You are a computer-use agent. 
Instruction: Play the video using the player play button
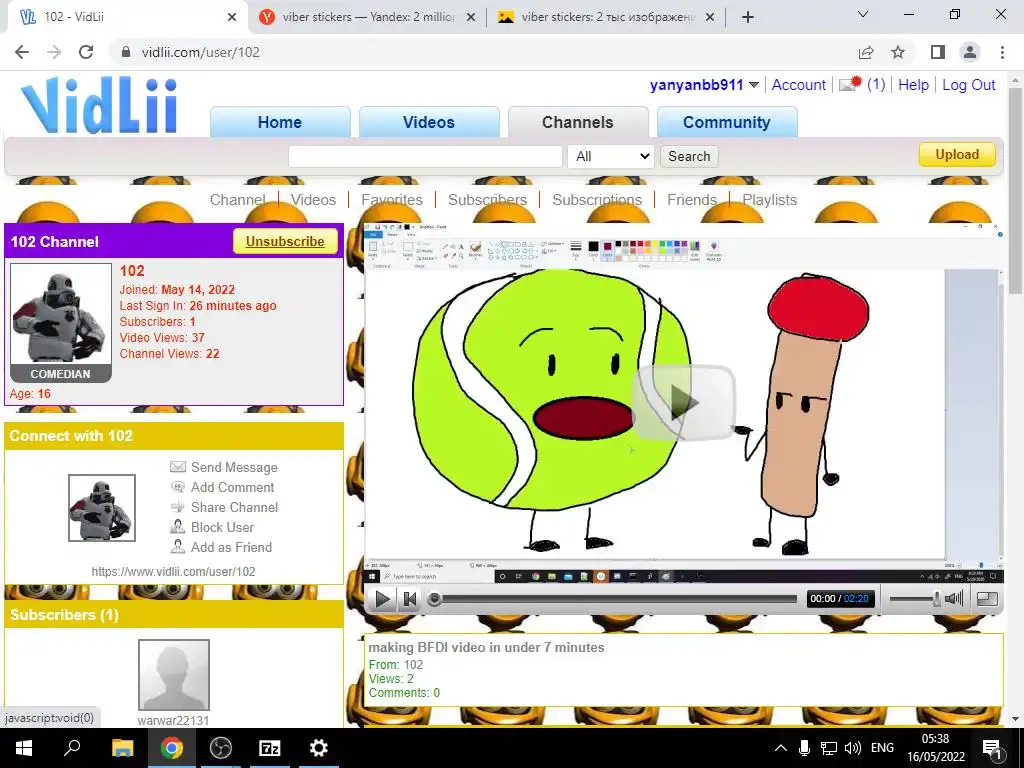pos(381,599)
